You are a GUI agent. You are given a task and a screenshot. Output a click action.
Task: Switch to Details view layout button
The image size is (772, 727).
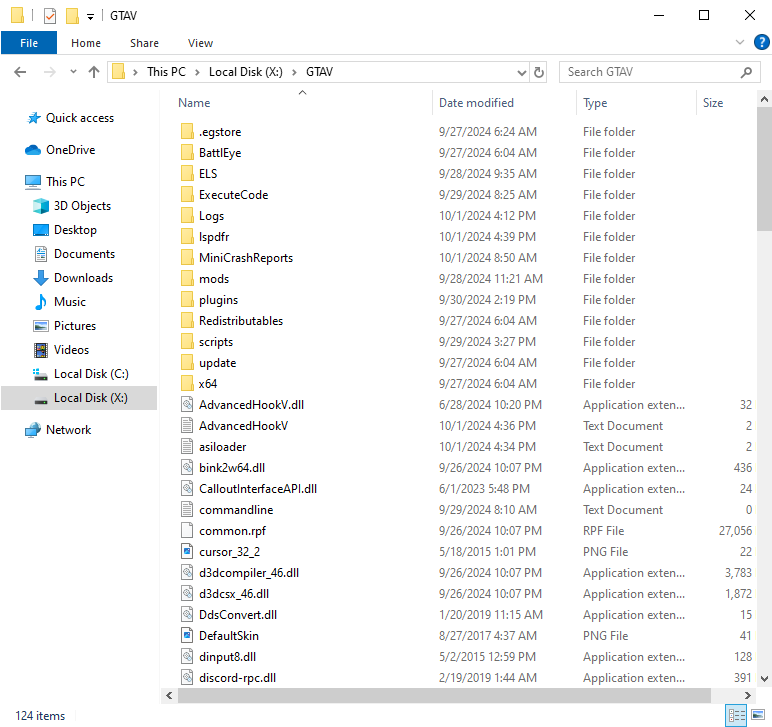click(x=737, y=715)
